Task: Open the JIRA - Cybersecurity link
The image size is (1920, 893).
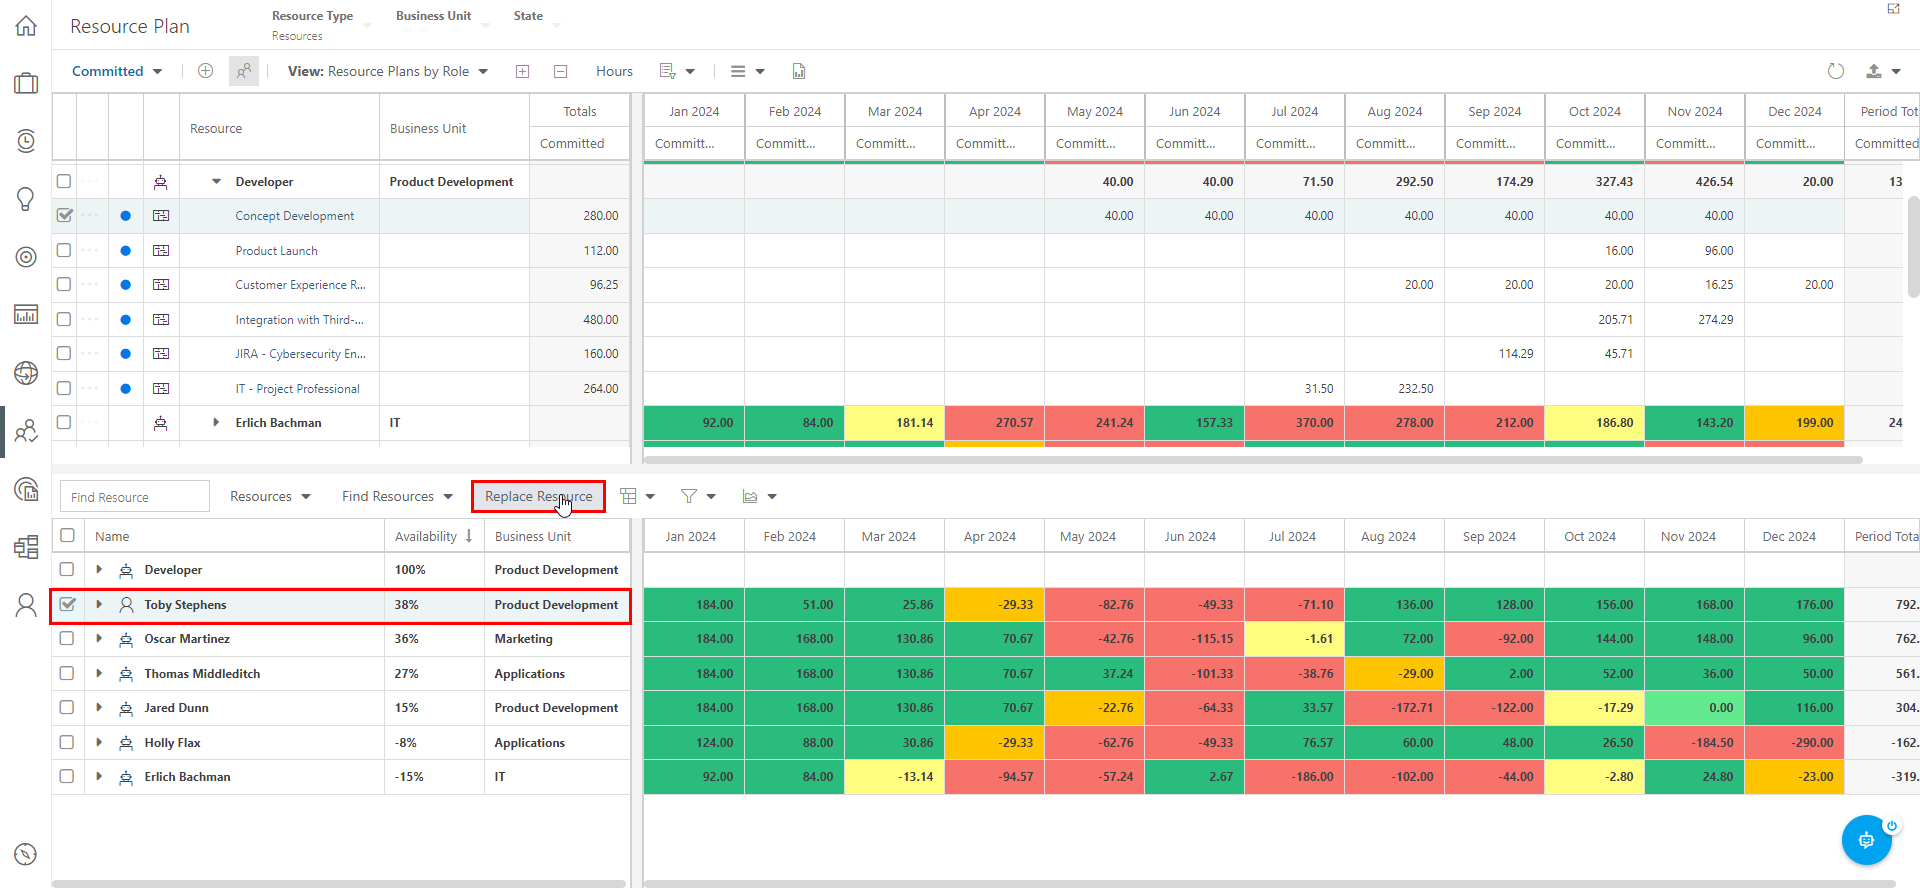Action: tap(300, 354)
